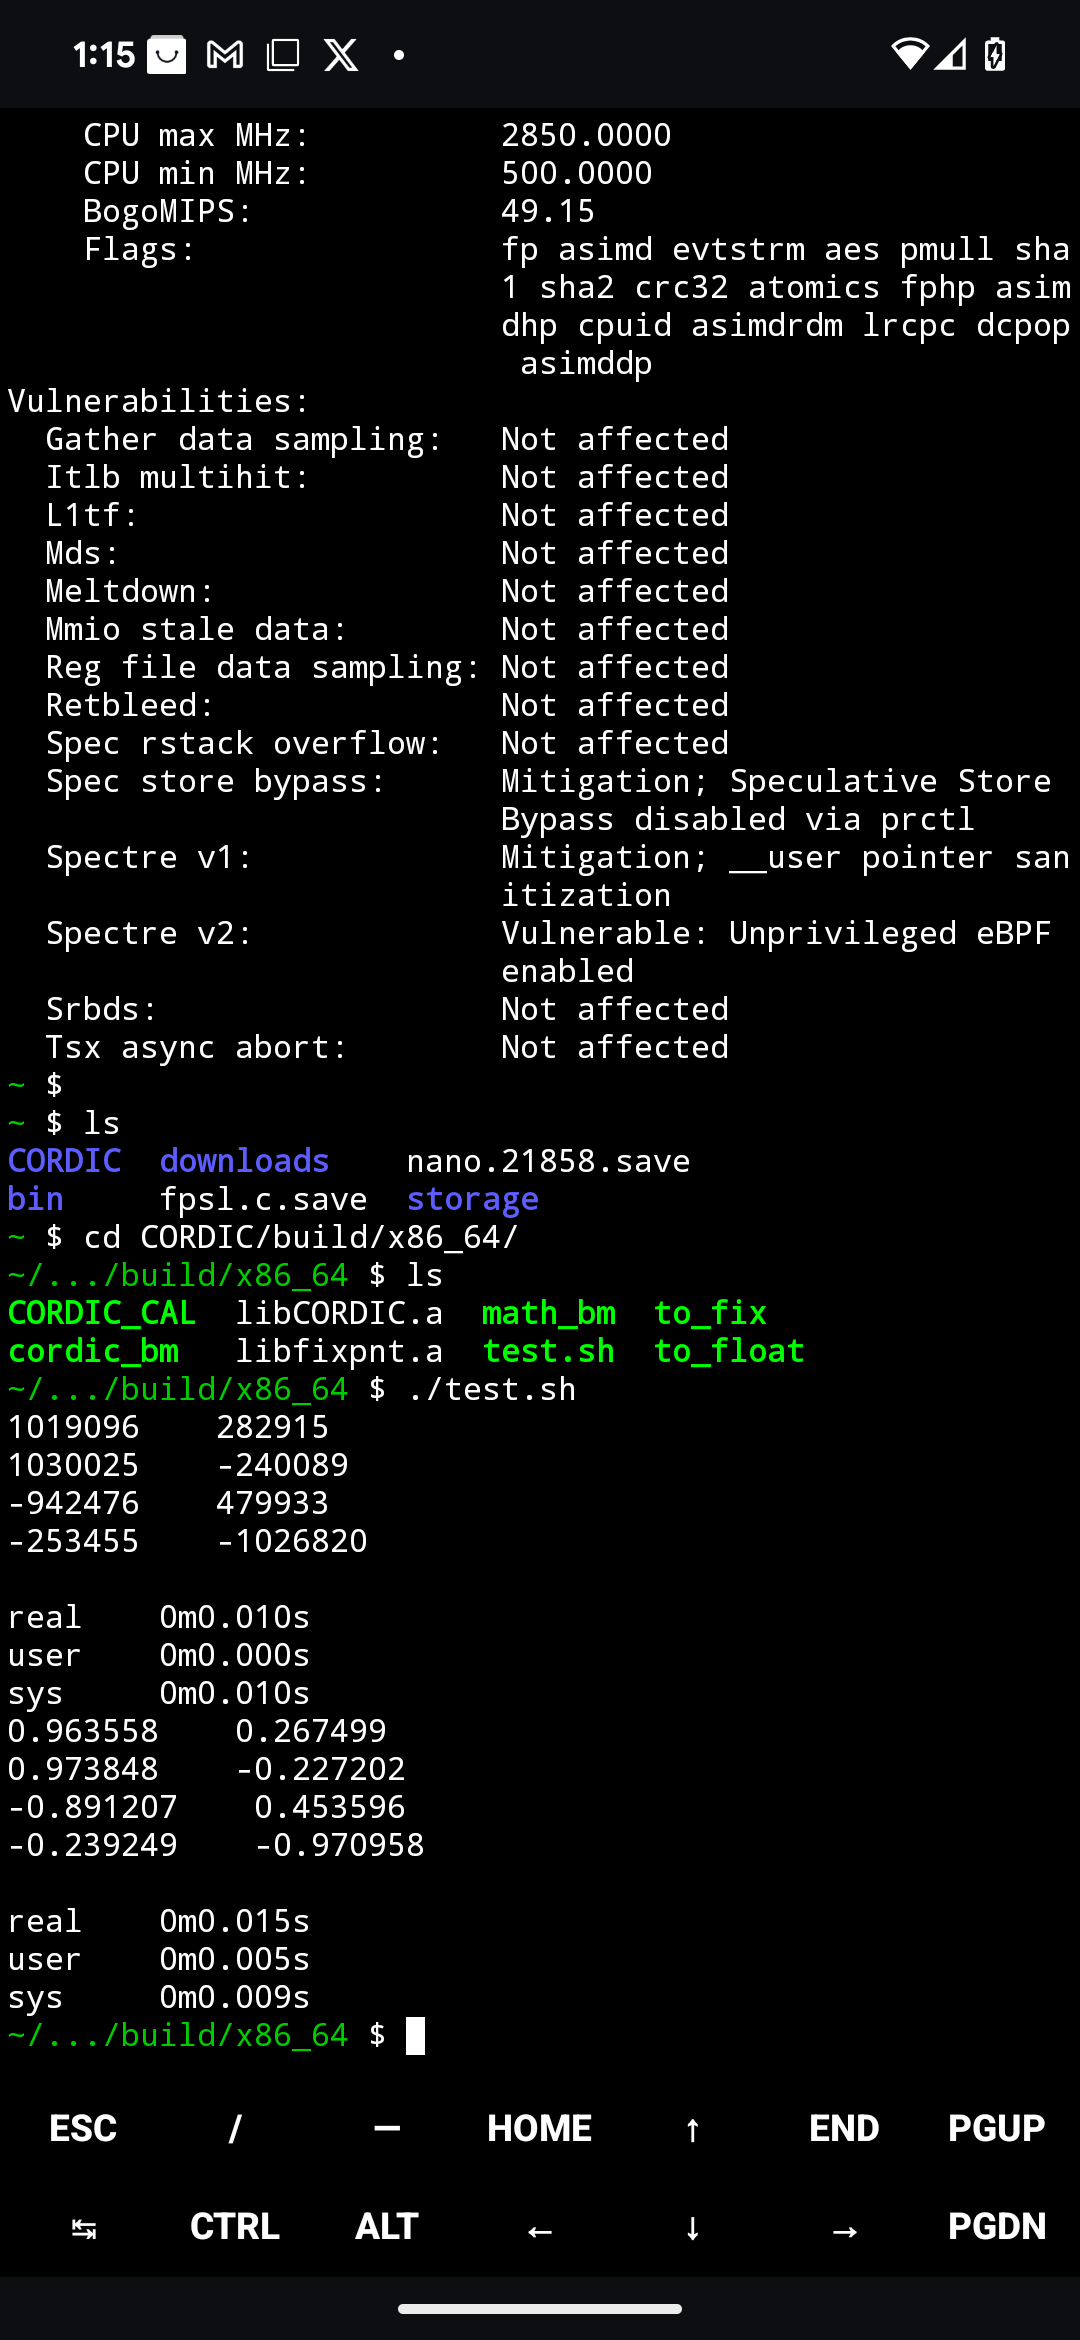Tap the Wi-Fi status icon
The width and height of the screenshot is (1080, 2340).
(909, 54)
